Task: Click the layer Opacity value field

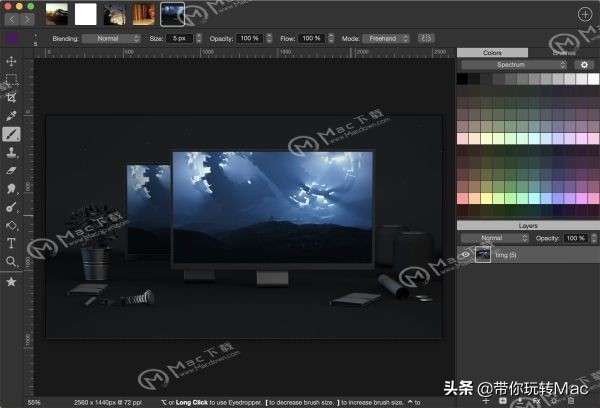Action: (576, 238)
